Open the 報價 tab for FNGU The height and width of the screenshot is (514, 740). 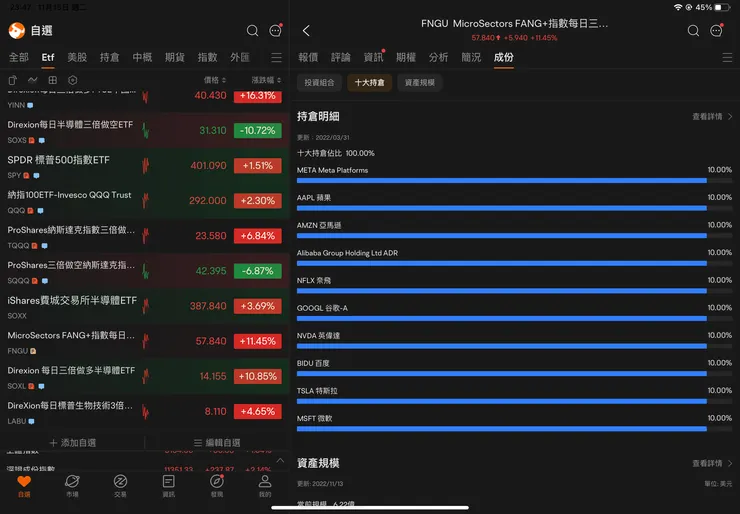(308, 58)
